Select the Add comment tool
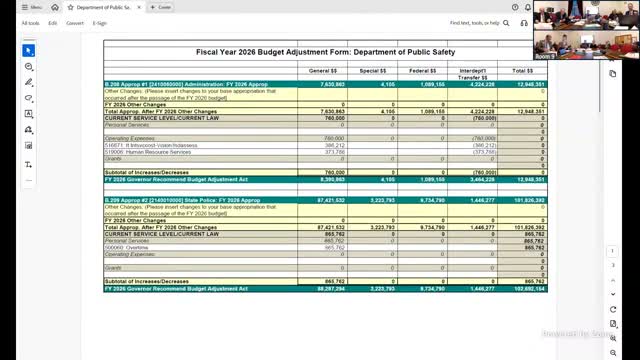The width and height of the screenshot is (640, 360). (x=29, y=67)
